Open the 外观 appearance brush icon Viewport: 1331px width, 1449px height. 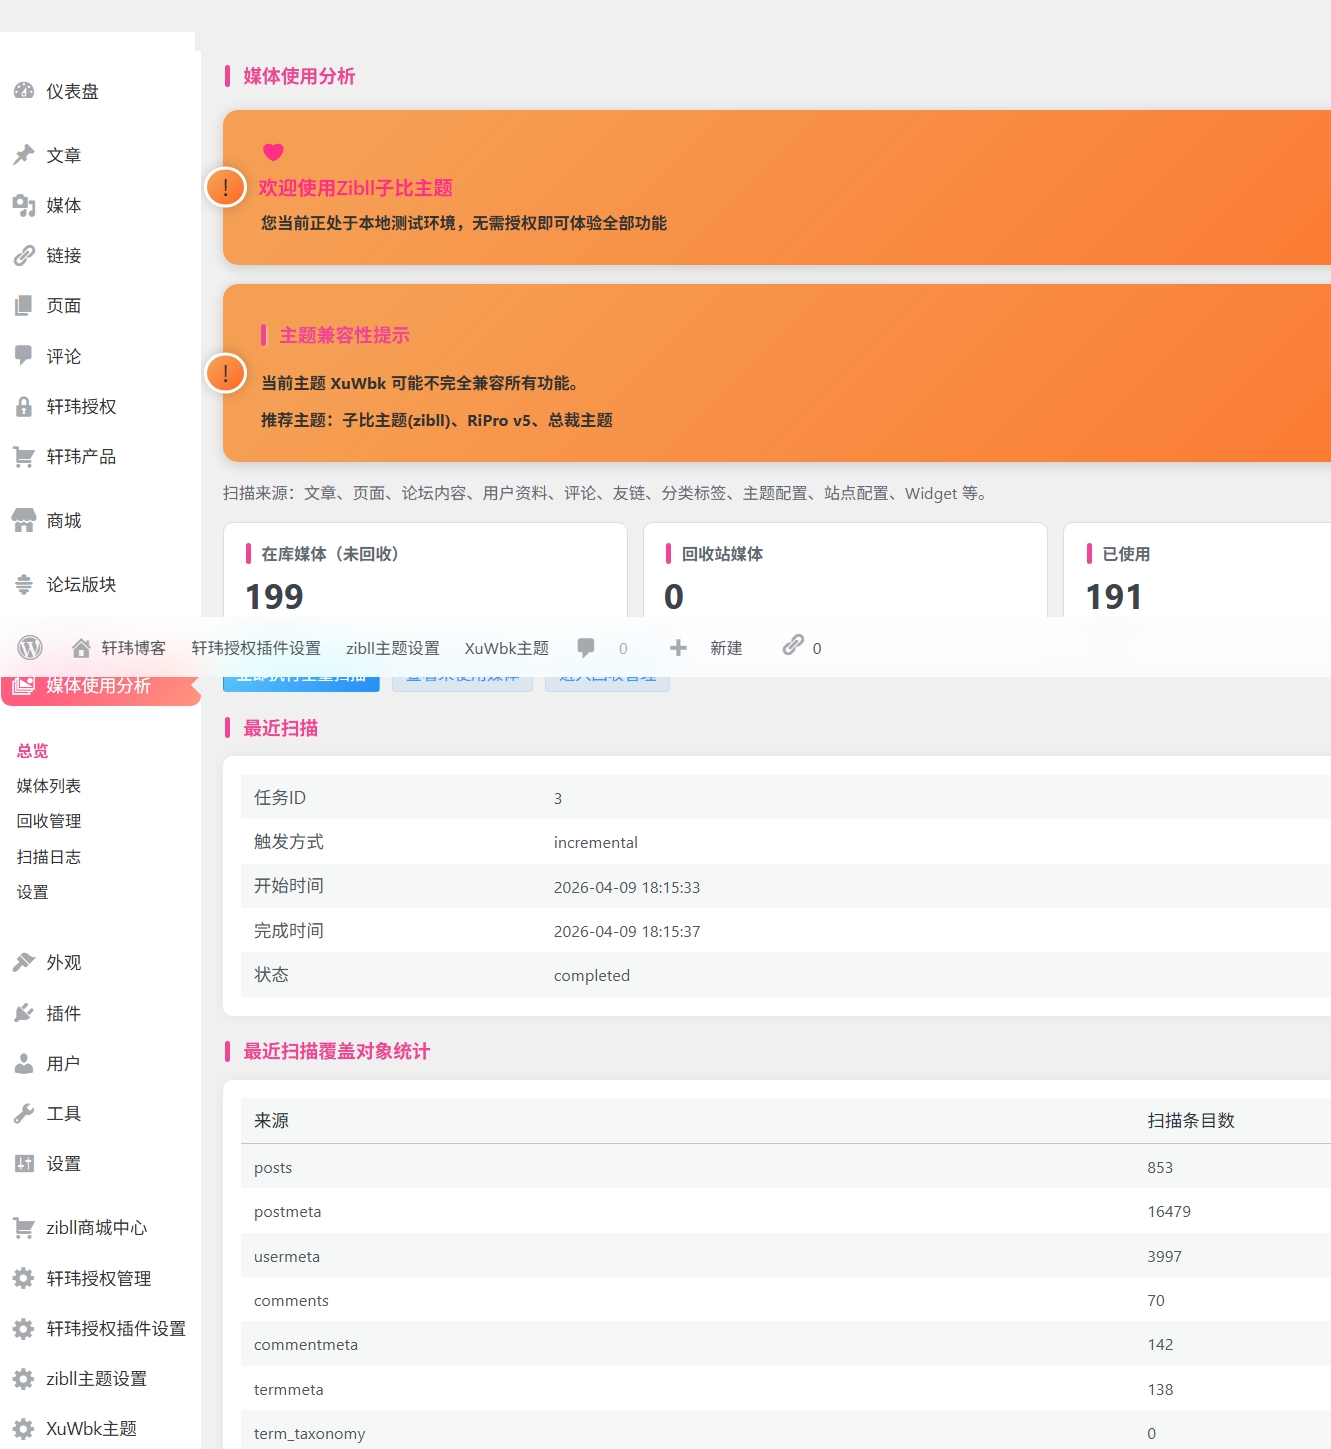coord(24,962)
